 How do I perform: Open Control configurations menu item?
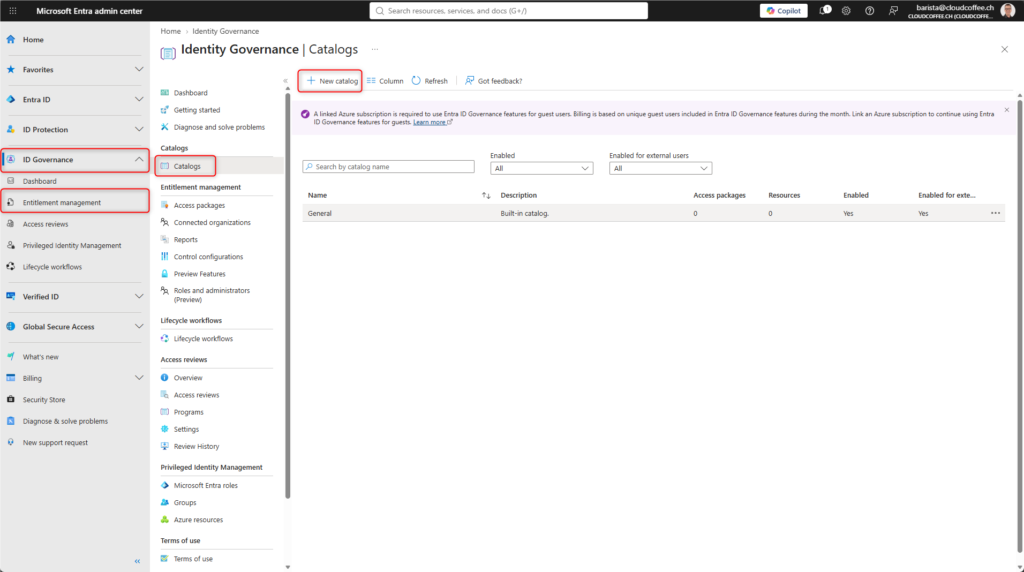pos(208,257)
